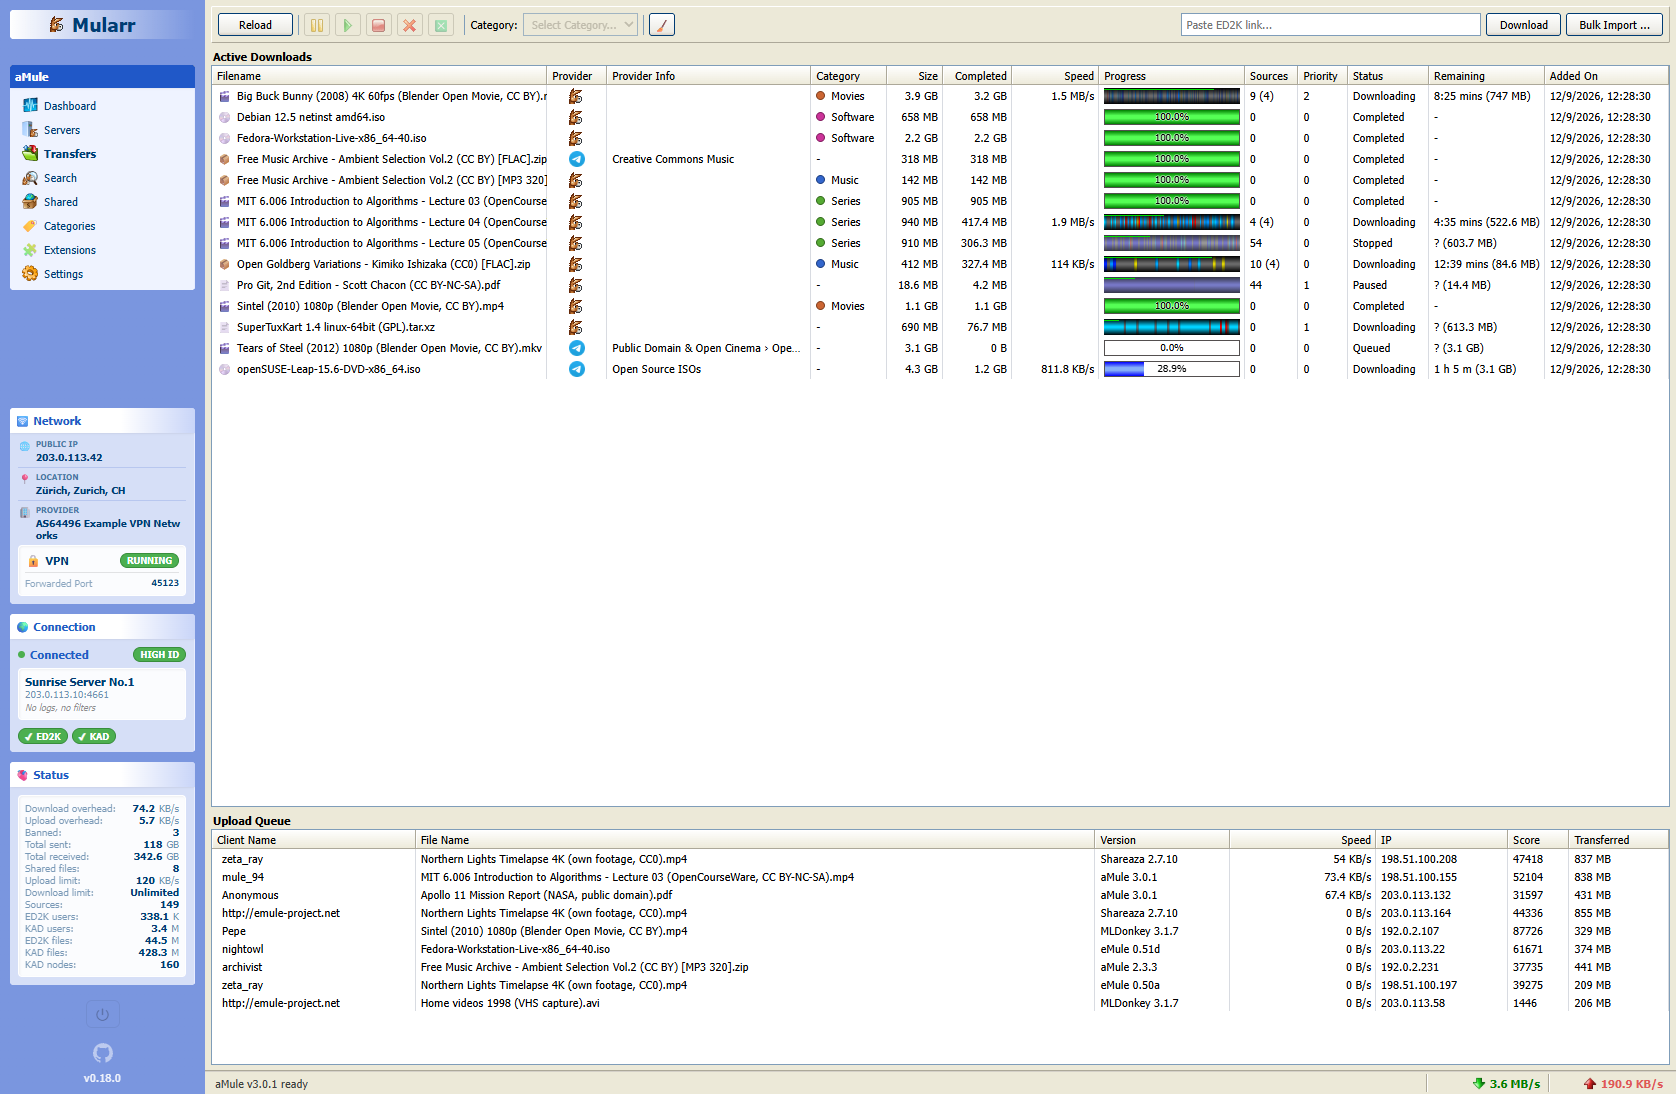This screenshot has width=1676, height=1094.
Task: Click the Reload button
Action: point(255,25)
